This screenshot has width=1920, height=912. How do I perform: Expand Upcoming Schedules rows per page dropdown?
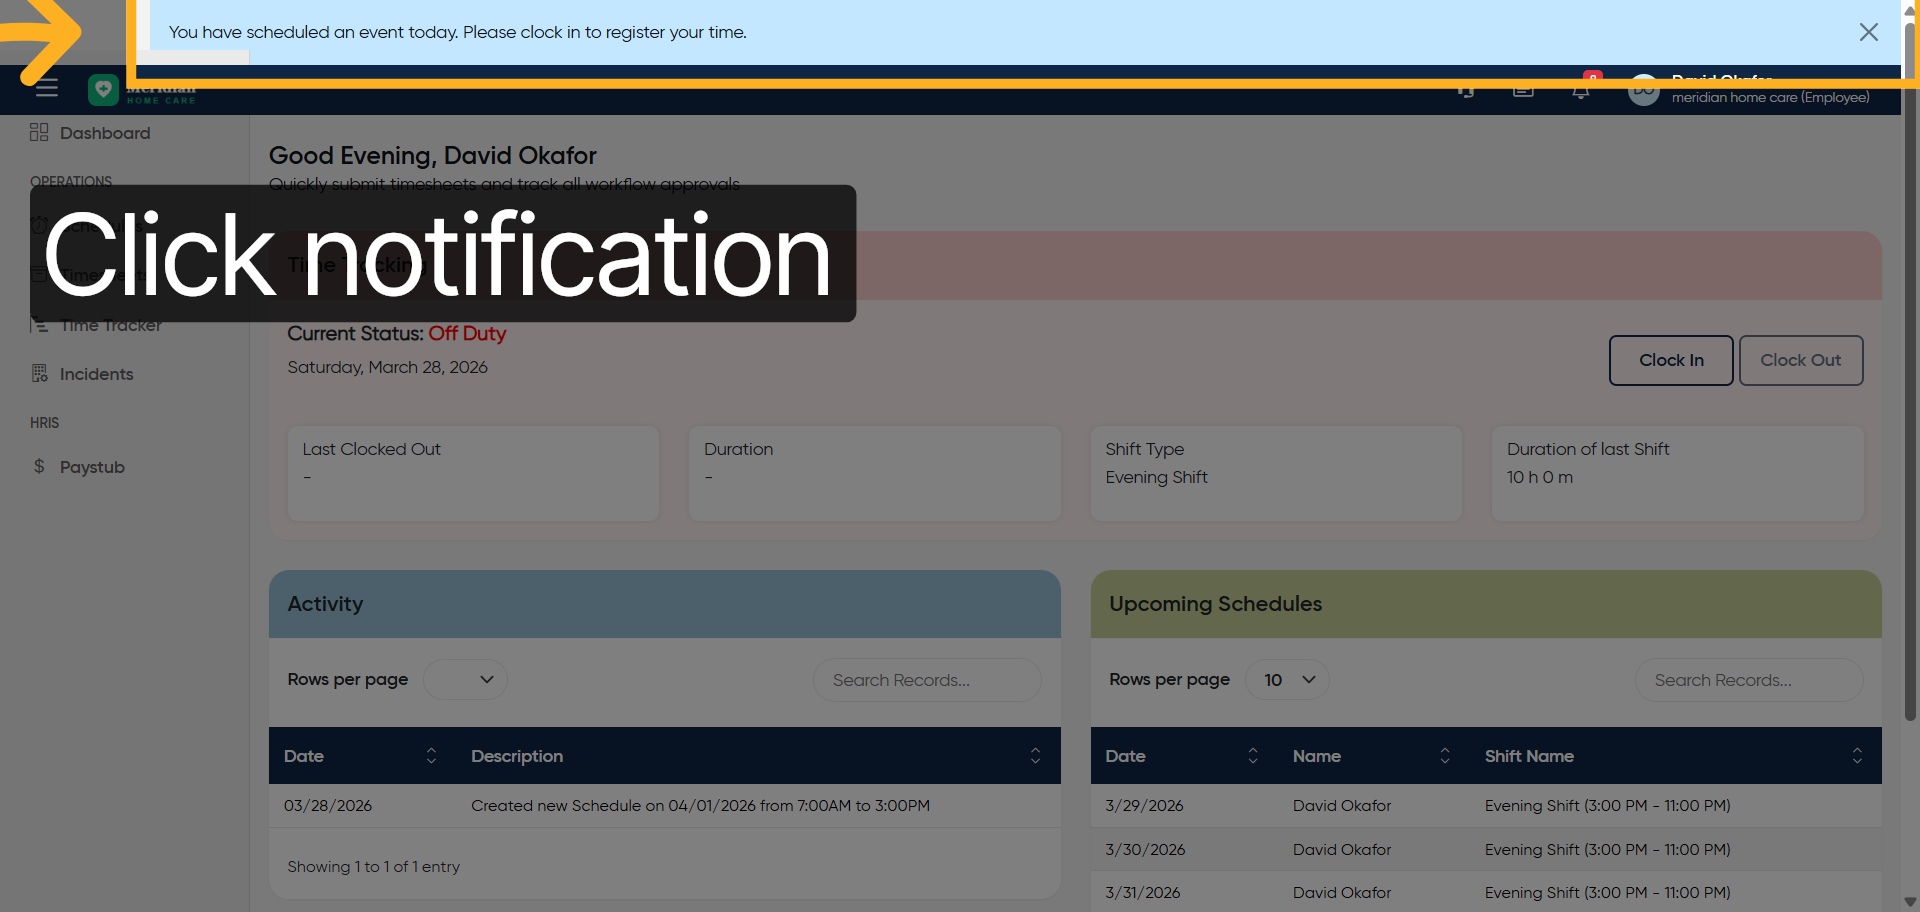click(x=1287, y=680)
